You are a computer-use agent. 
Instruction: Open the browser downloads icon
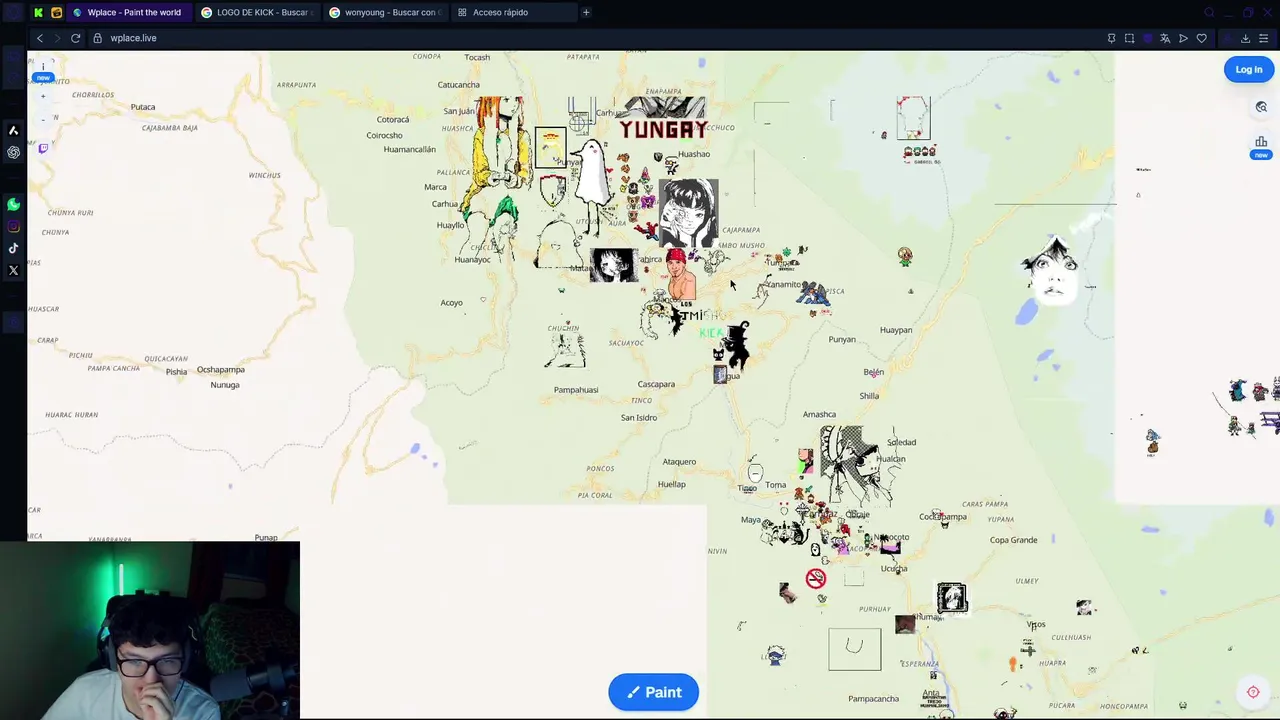point(1245,38)
